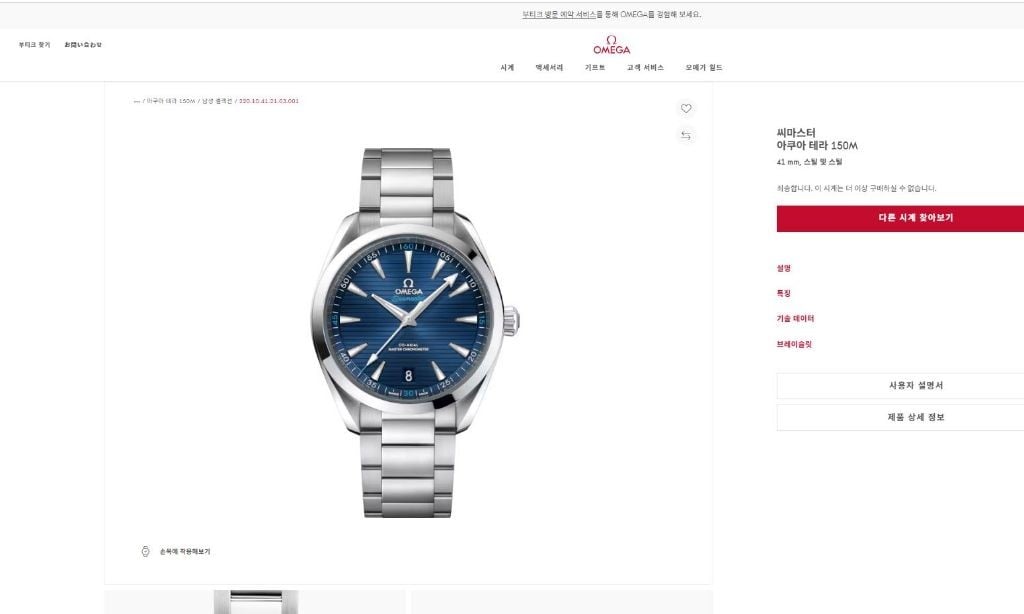1024x614 pixels.
Task: Open the 고객 서비스 menu
Action: point(645,67)
